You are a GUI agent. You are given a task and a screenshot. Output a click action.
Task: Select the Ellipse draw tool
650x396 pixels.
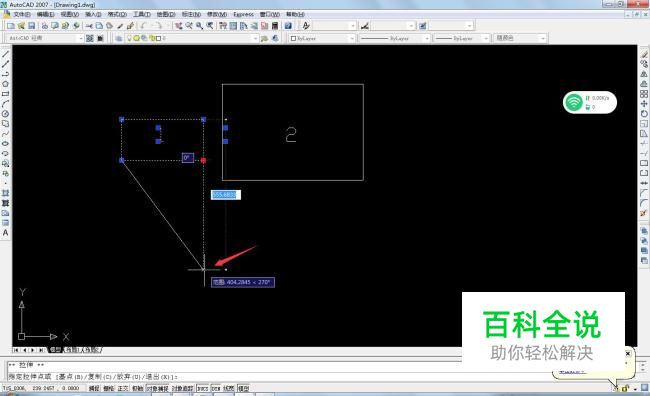[x=5, y=143]
